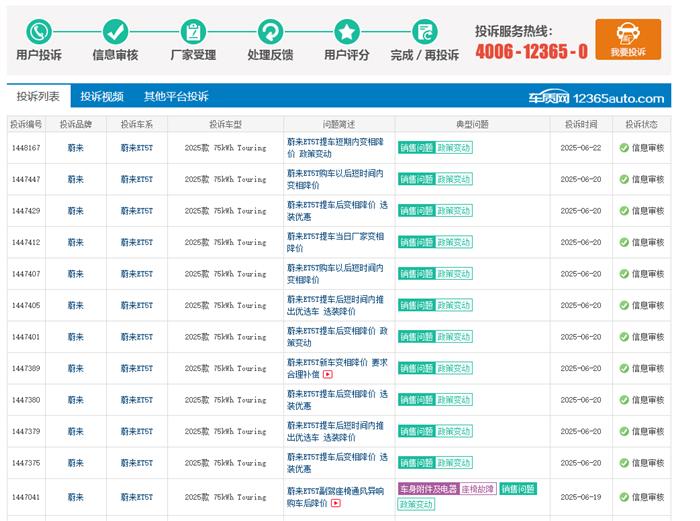Image resolution: width=700 pixels, height=521 pixels.
Task: Click 政策变动 tag in row 1447389
Action: pos(454,368)
